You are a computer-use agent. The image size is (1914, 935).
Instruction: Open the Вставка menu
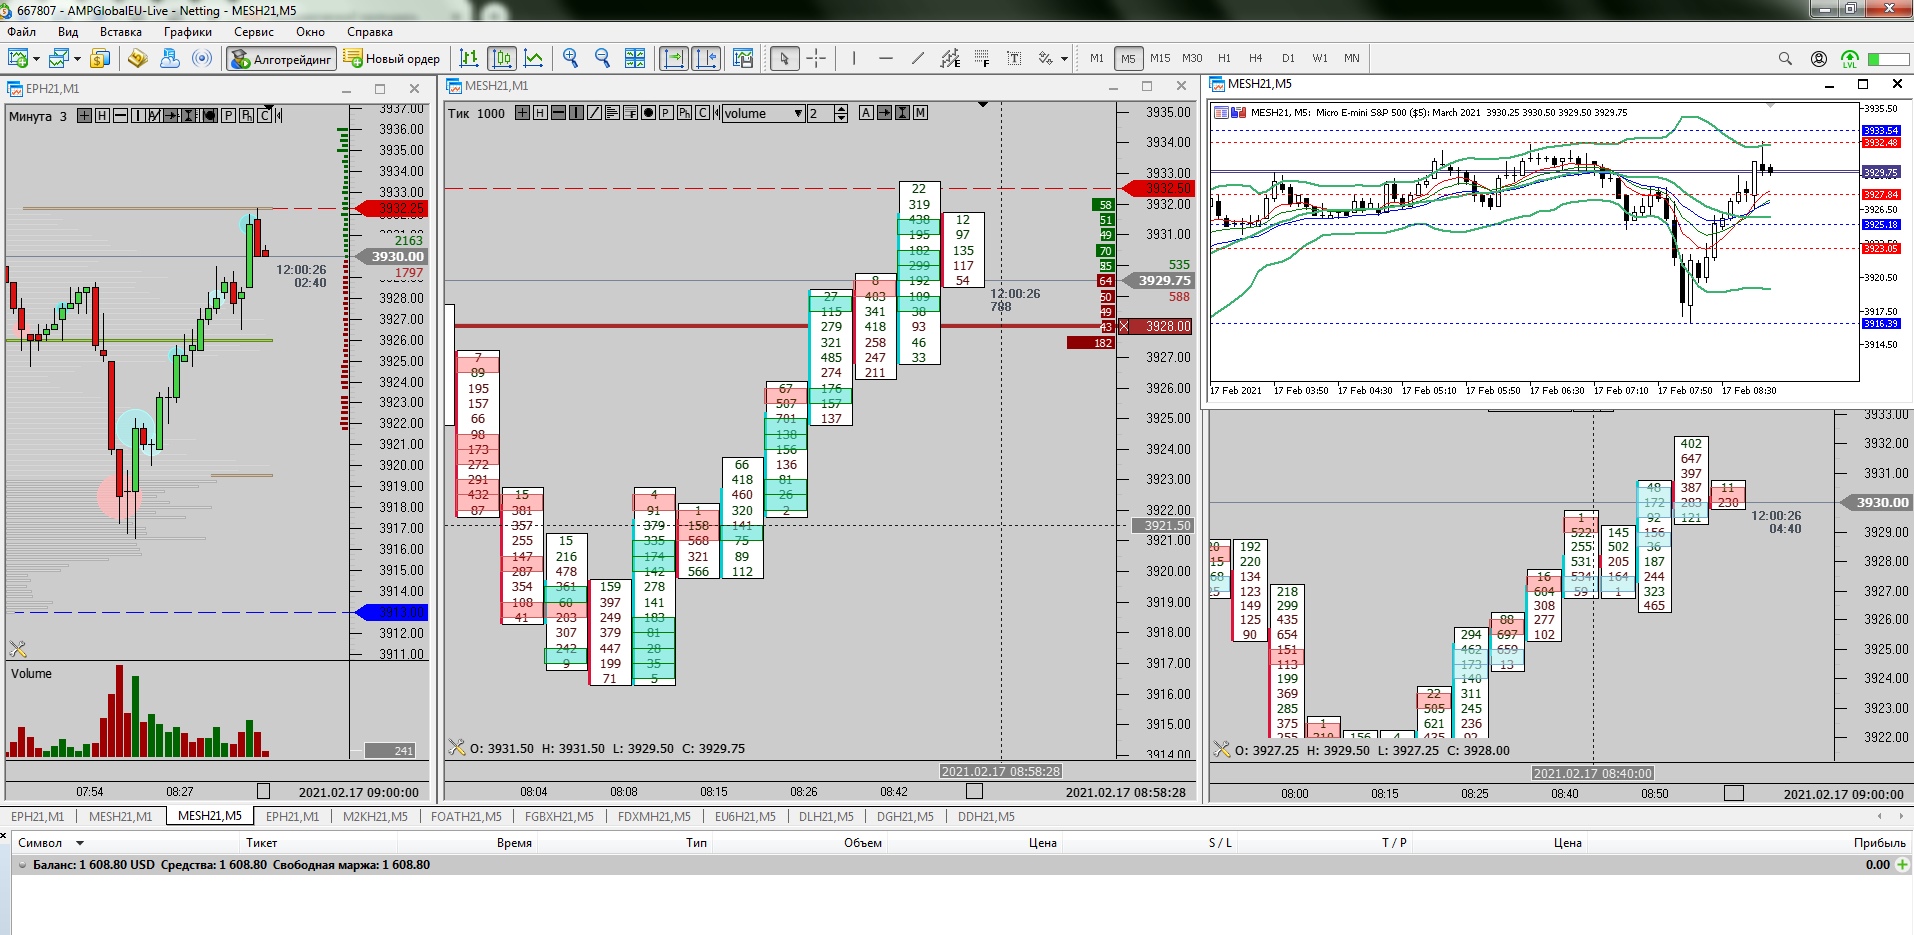click(121, 32)
